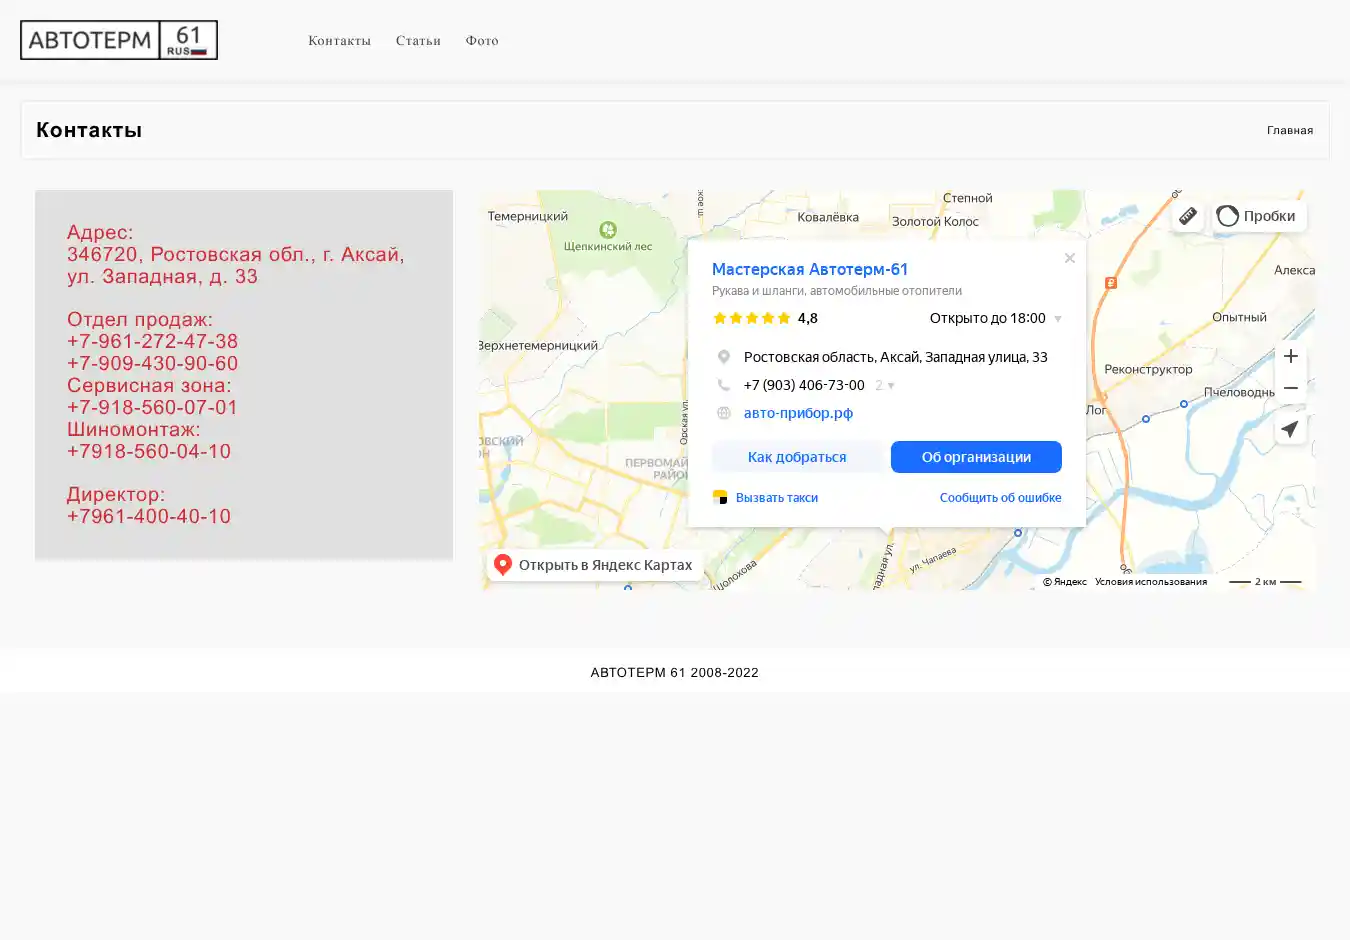Close the Мастерская Автотерм-61 popup
The height and width of the screenshot is (940, 1350).
(x=1069, y=258)
